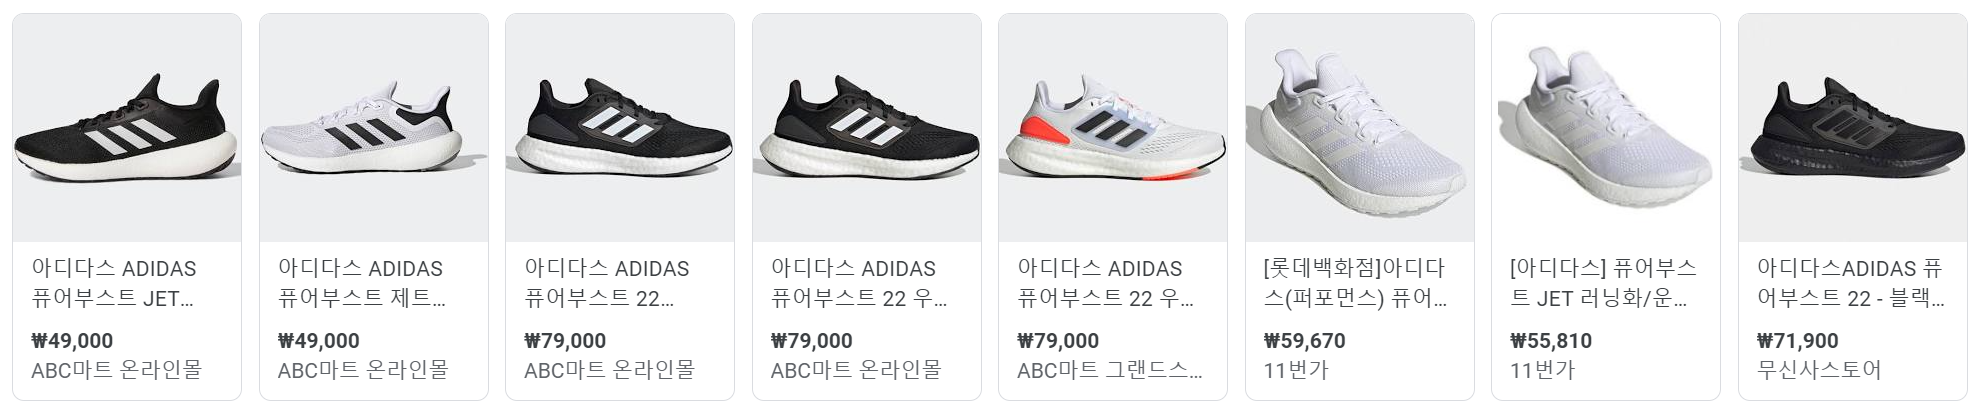View the 롯데백화점 all-white shoe image

1360,128
